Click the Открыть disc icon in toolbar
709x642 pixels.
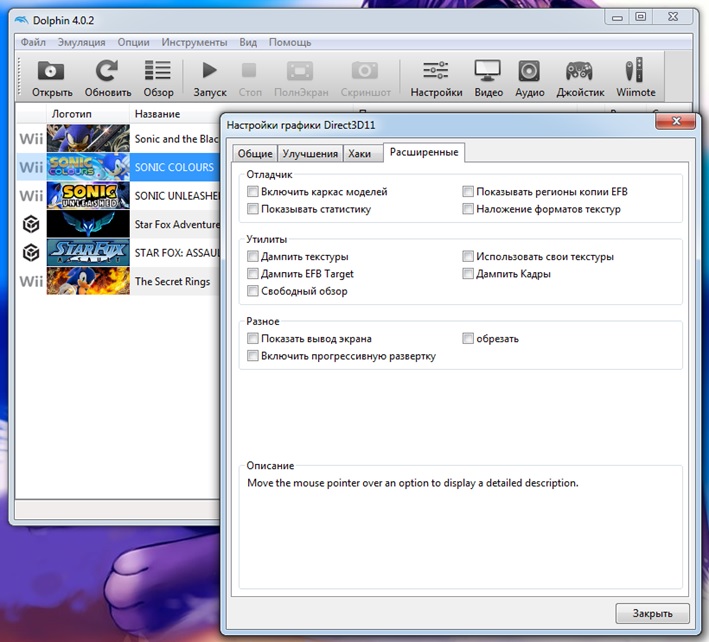click(51, 71)
